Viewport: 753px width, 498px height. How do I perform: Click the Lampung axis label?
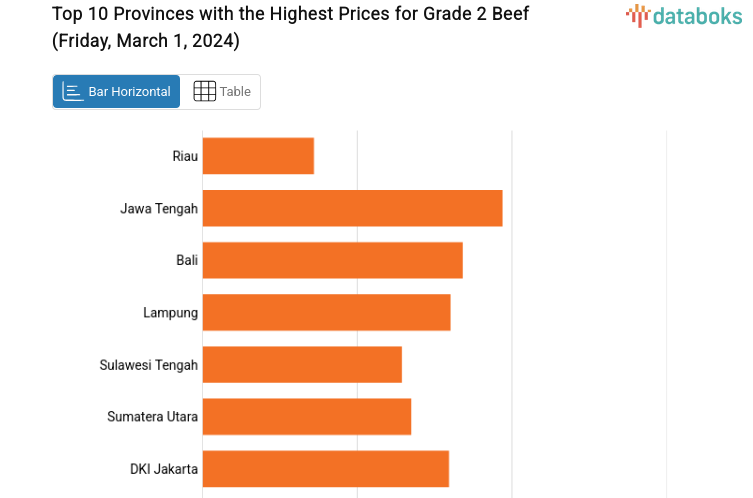pyautogui.click(x=170, y=312)
